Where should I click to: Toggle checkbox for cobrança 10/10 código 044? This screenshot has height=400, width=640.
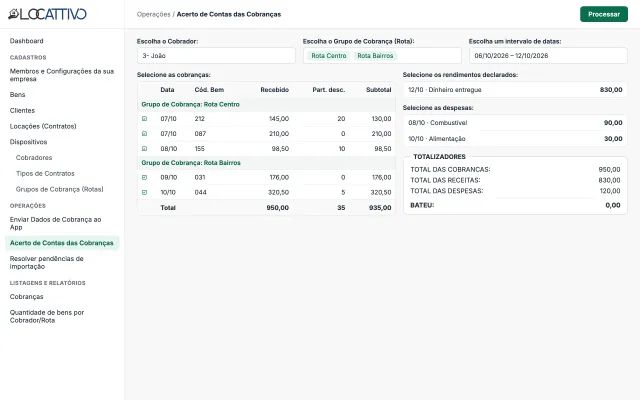pyautogui.click(x=144, y=192)
